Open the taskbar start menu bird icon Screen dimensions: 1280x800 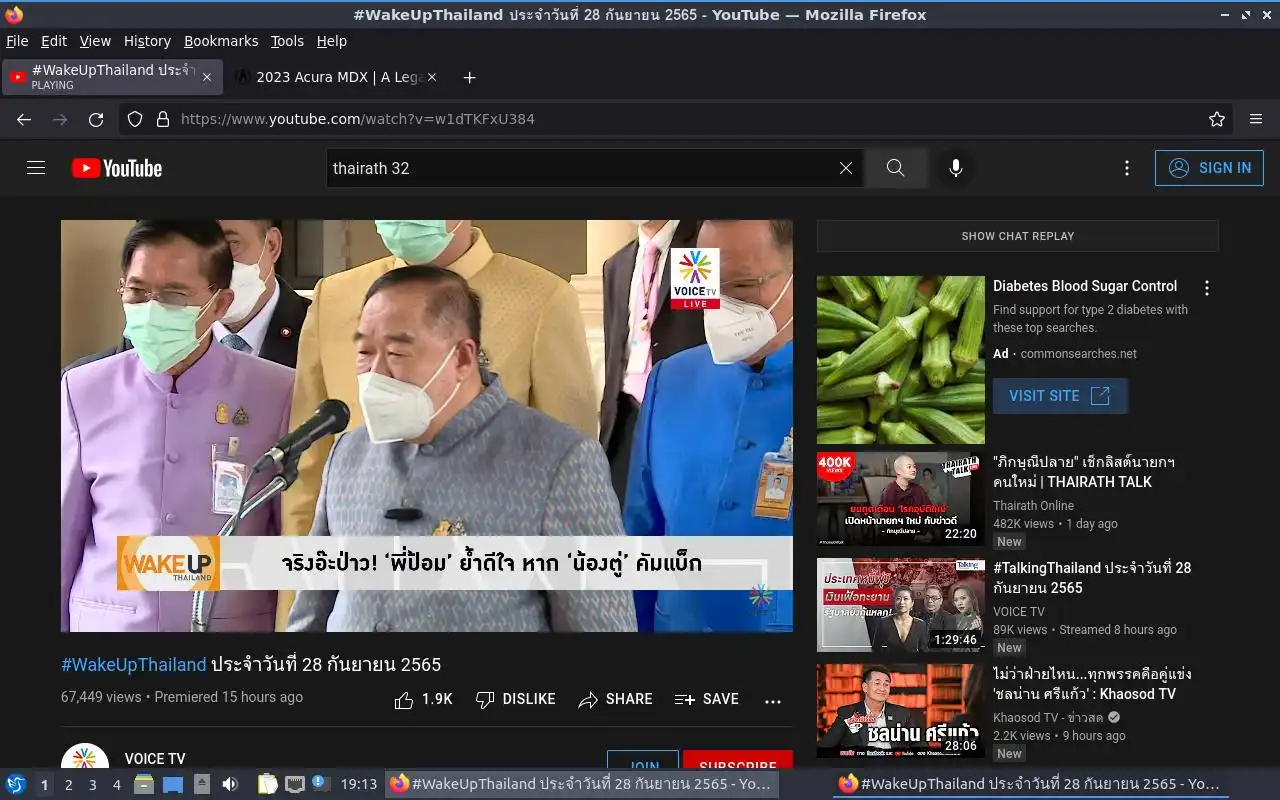[16, 784]
